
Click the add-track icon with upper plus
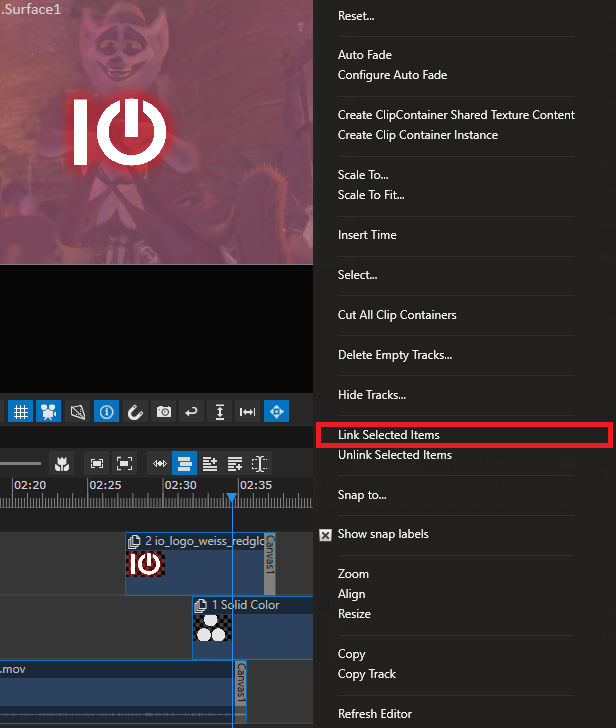[x=210, y=463]
